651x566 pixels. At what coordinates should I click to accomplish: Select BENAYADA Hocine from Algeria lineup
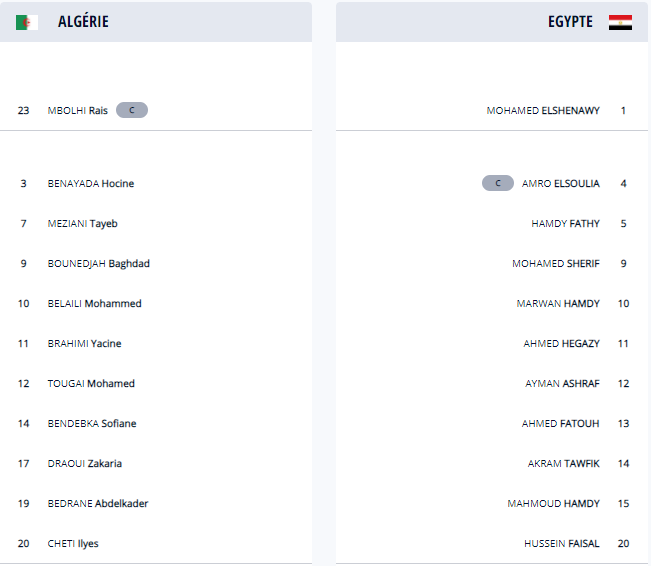click(x=91, y=183)
